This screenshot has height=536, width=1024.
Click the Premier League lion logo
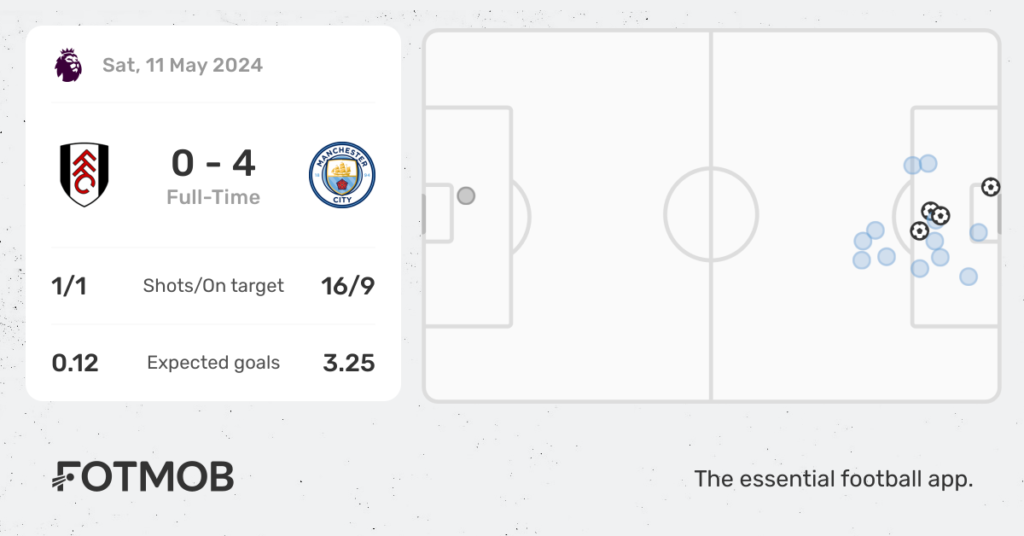[68, 65]
